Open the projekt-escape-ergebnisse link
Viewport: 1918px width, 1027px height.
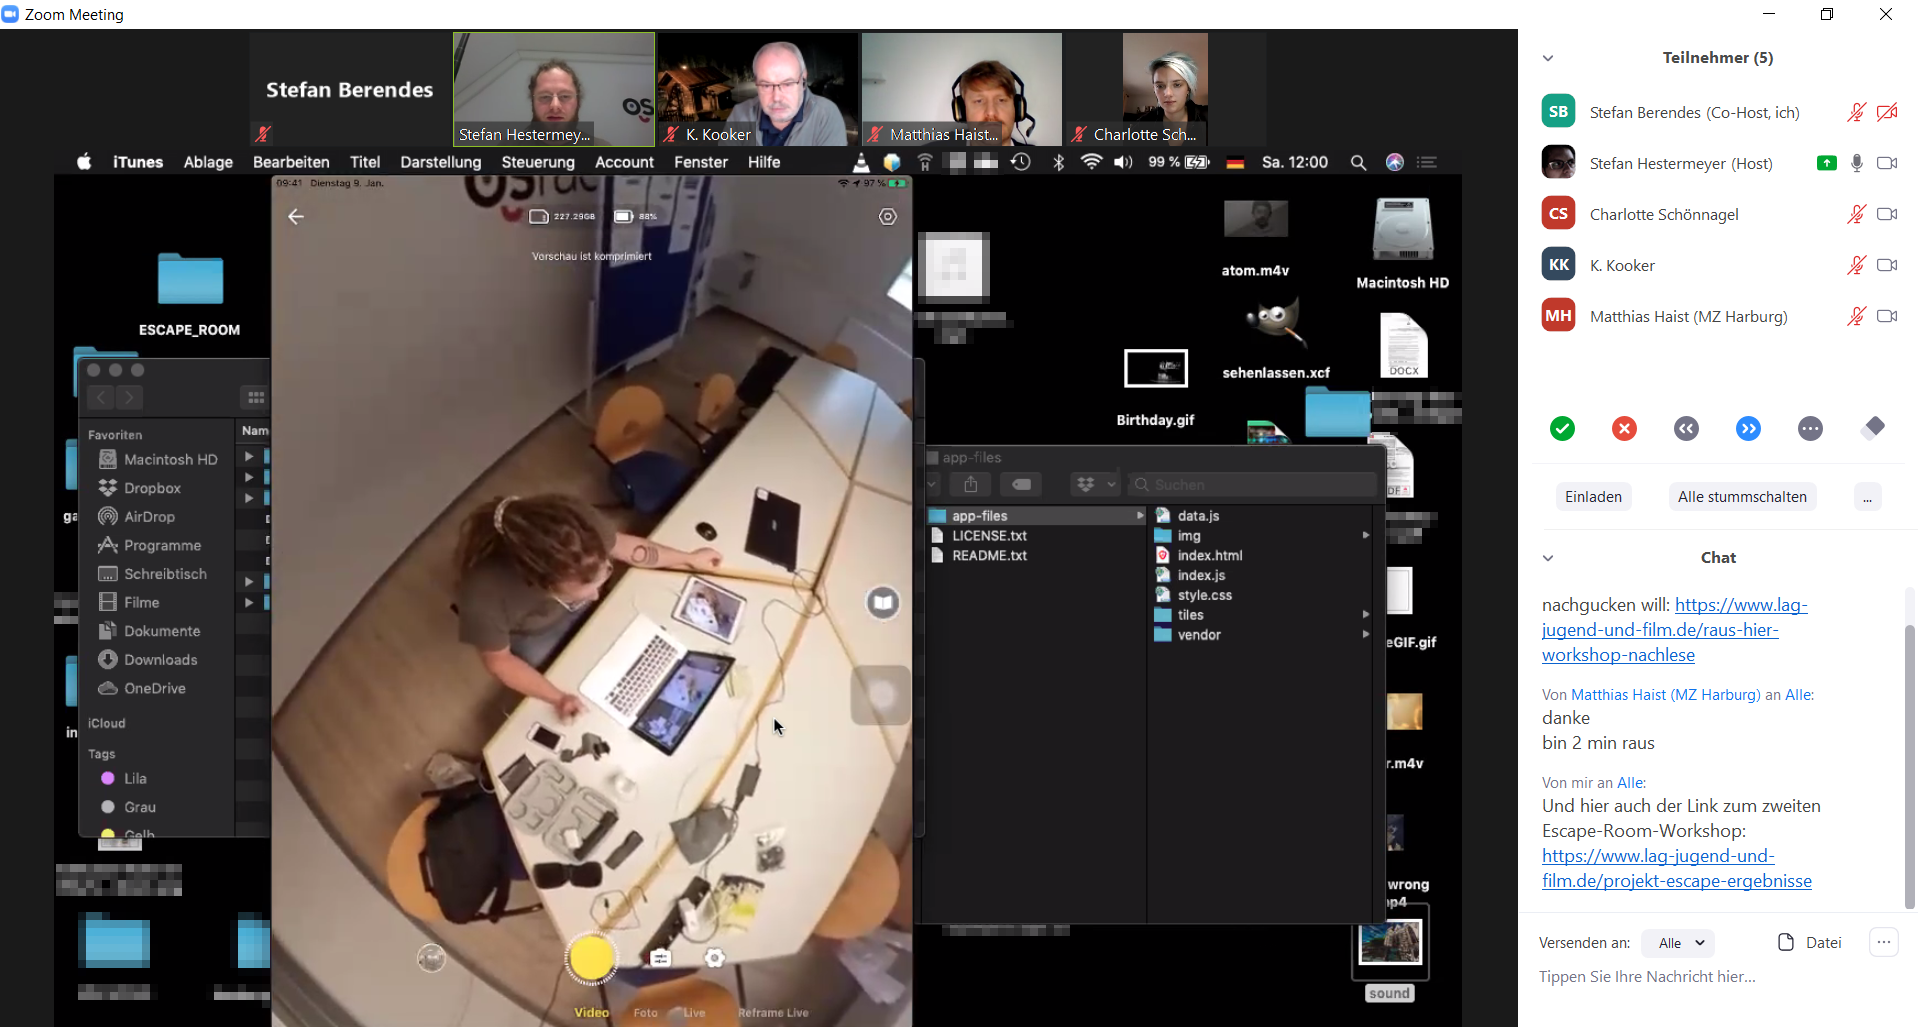[1677, 868]
